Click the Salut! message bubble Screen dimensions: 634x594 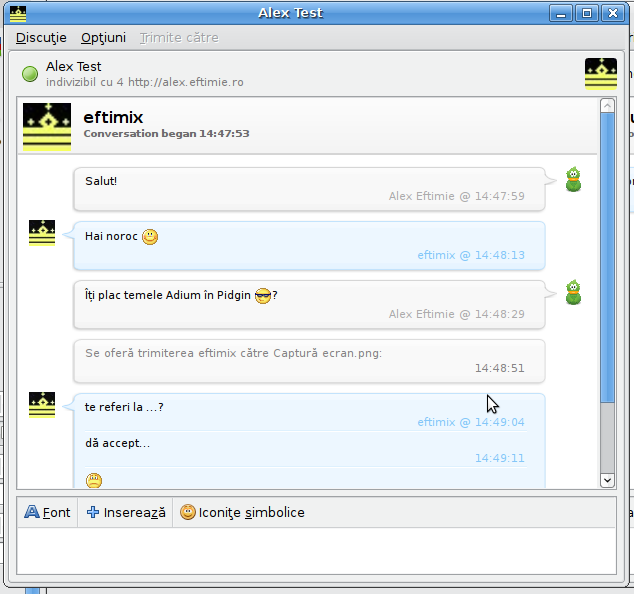click(309, 189)
